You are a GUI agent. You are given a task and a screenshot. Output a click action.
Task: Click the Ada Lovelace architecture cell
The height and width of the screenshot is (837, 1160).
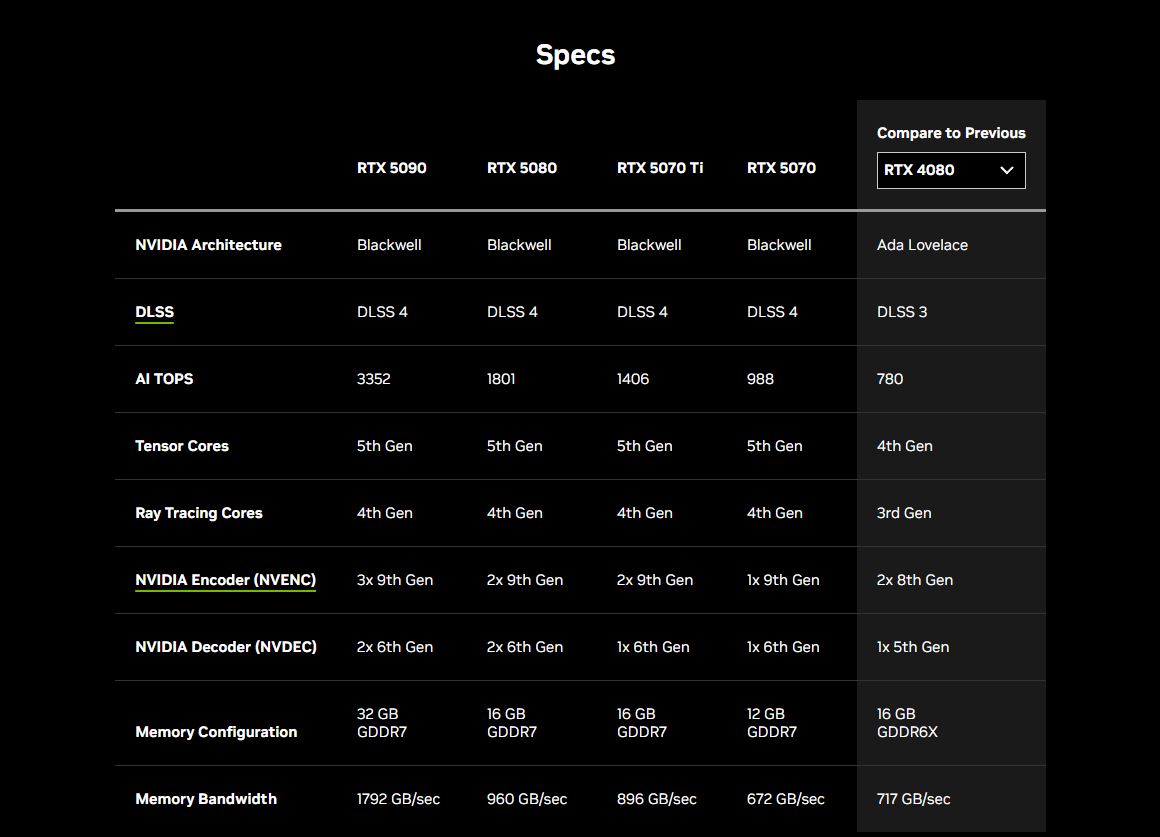(922, 245)
